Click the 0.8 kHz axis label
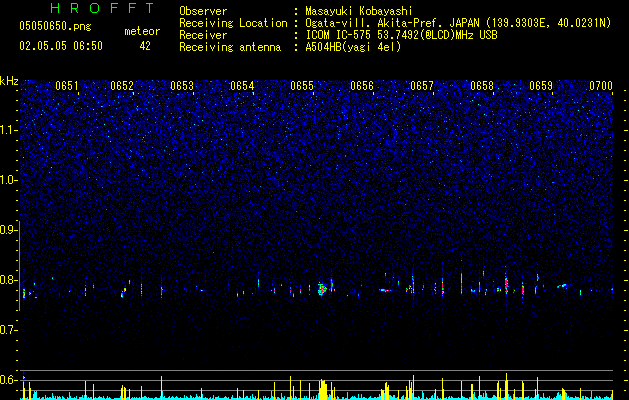 (9, 280)
